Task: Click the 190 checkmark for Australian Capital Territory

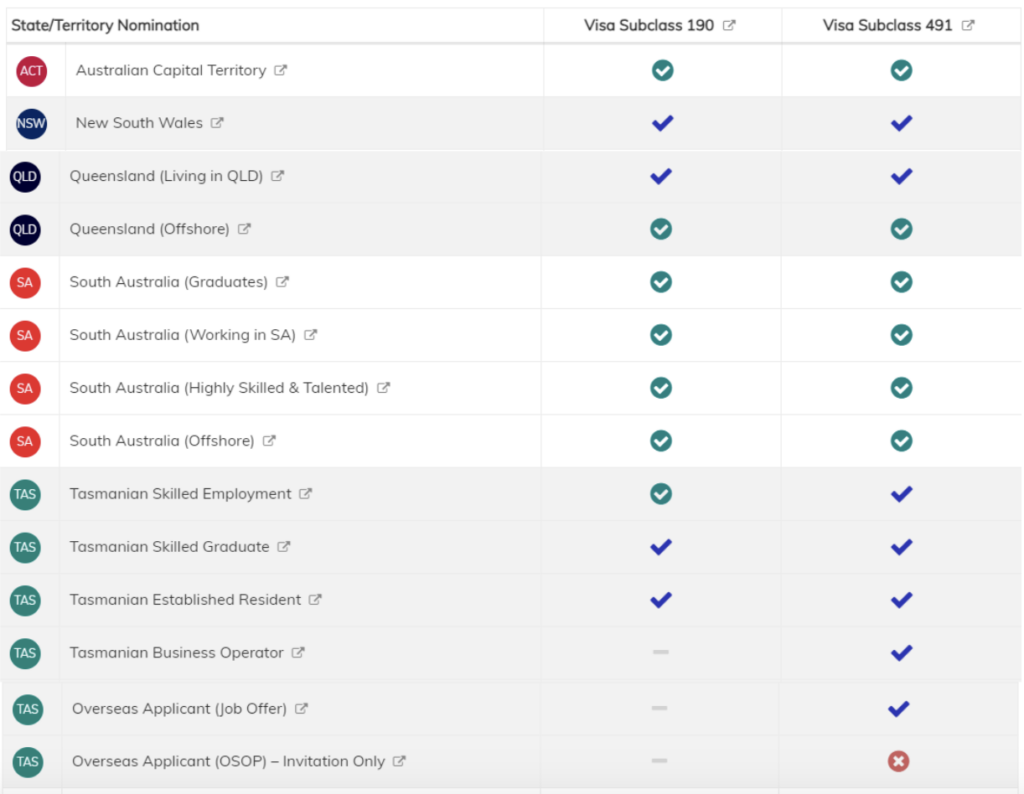Action: 662,70
